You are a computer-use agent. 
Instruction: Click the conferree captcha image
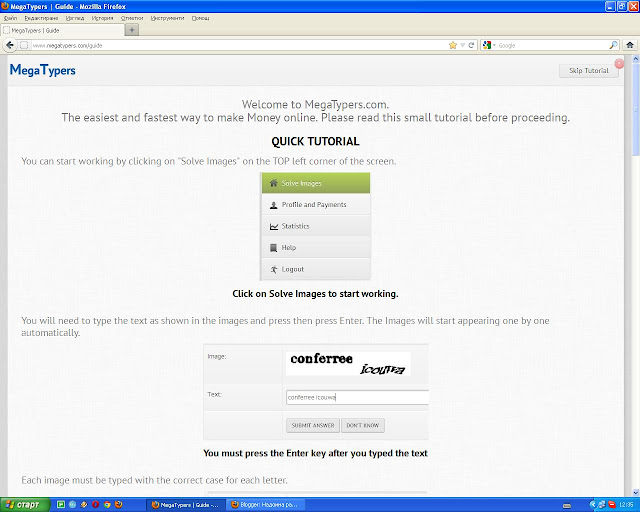(x=348, y=363)
